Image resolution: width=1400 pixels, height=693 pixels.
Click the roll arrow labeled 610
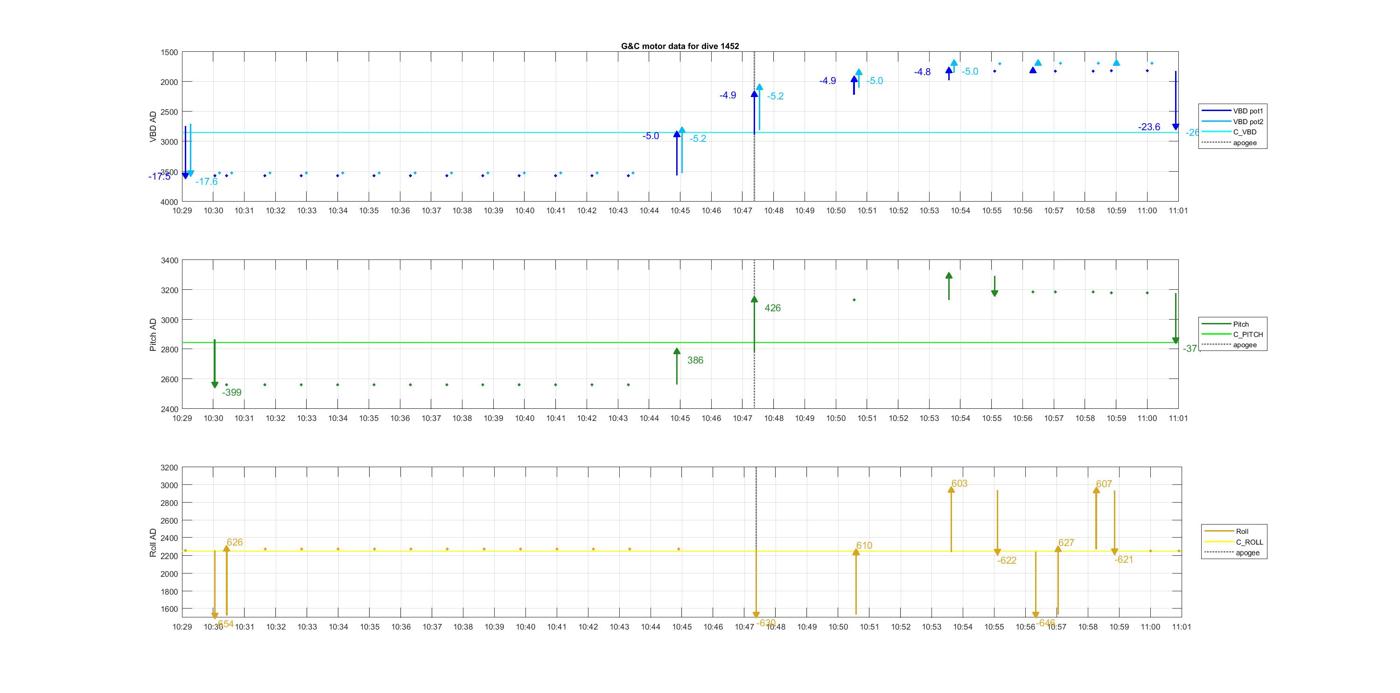[x=856, y=581]
